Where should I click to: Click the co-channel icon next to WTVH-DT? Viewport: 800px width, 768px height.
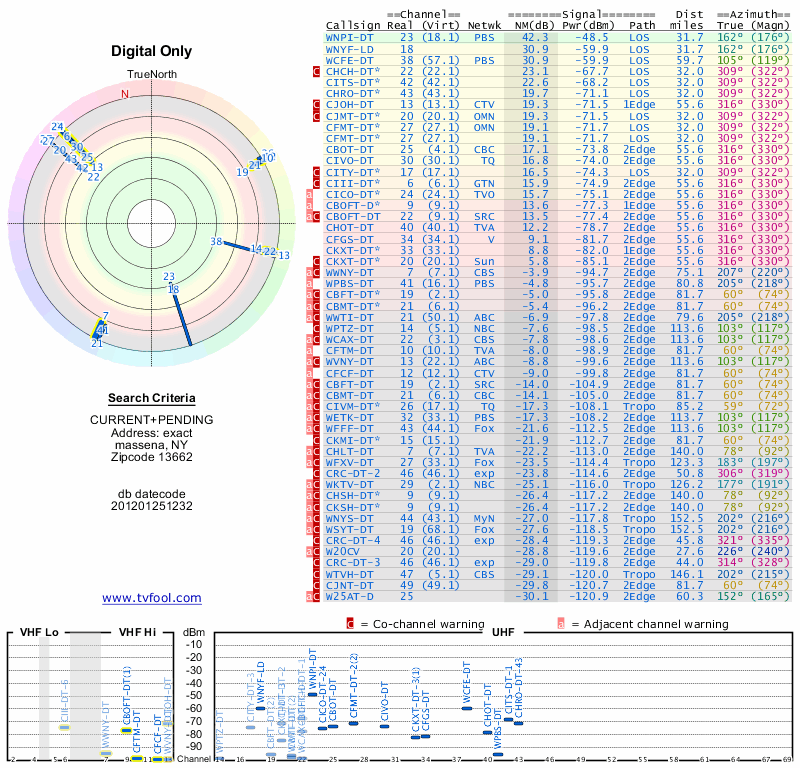click(x=316, y=574)
